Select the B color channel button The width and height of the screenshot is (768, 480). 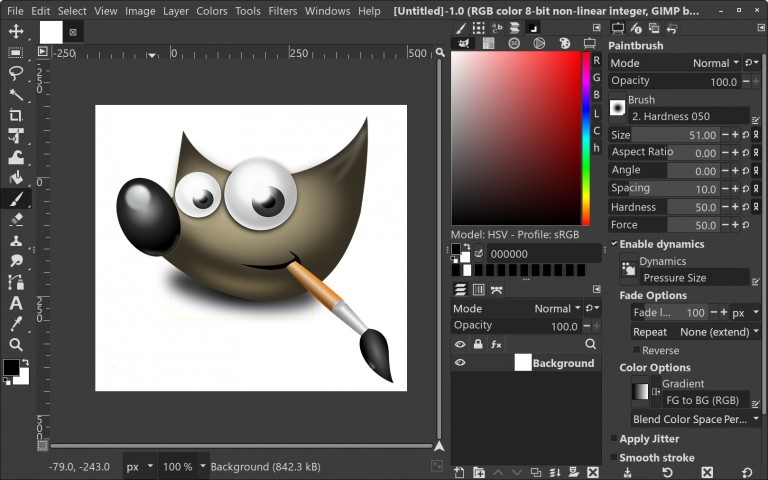tap(597, 95)
